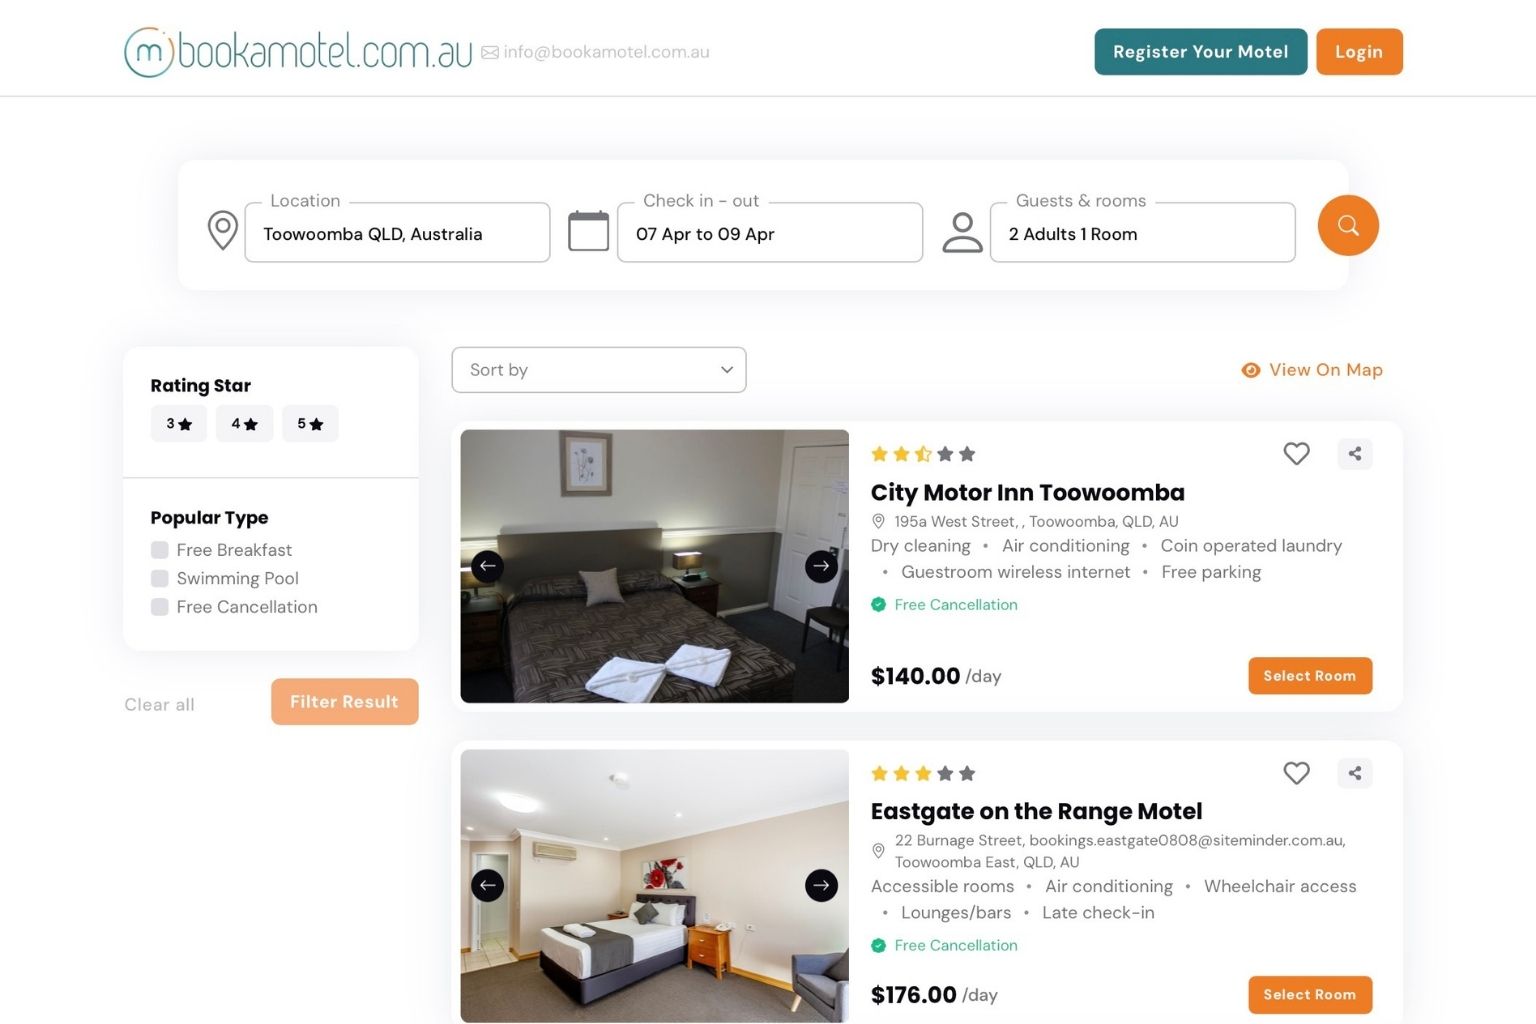Check the Free Cancellation filter option
The height and width of the screenshot is (1024, 1536).
159,607
